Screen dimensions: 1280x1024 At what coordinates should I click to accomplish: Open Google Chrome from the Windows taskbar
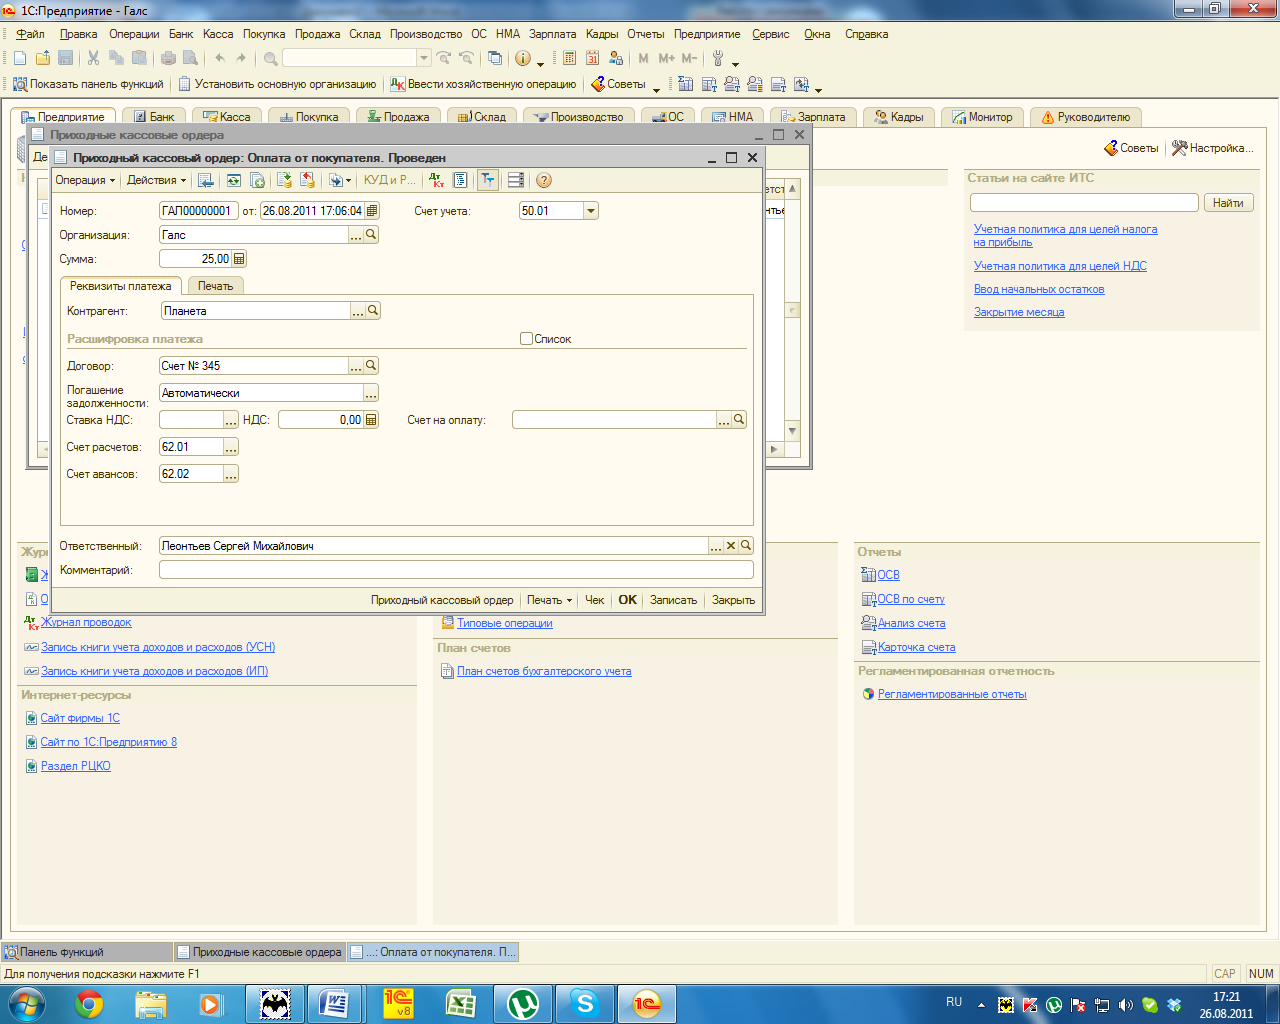click(89, 1004)
